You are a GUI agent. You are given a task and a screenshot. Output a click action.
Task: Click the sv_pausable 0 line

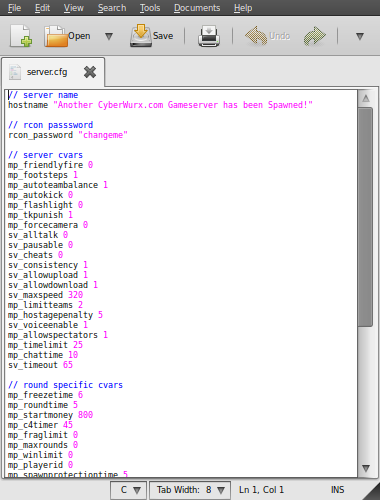(40, 245)
